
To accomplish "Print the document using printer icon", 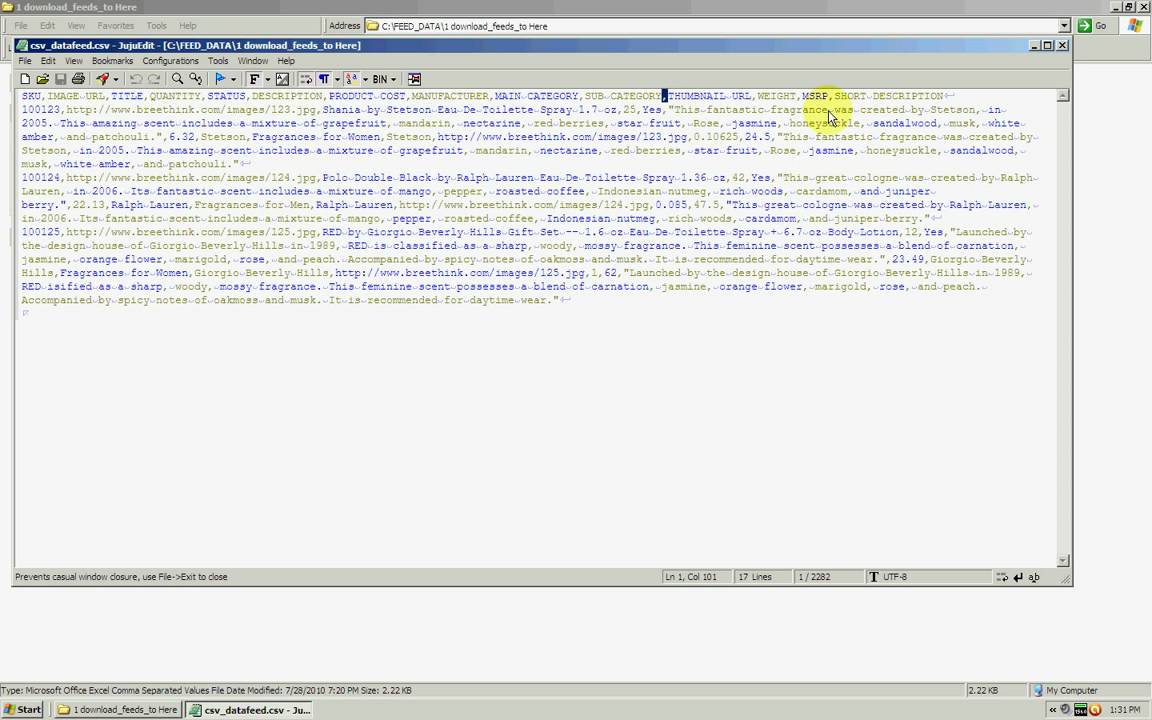I will [78, 79].
